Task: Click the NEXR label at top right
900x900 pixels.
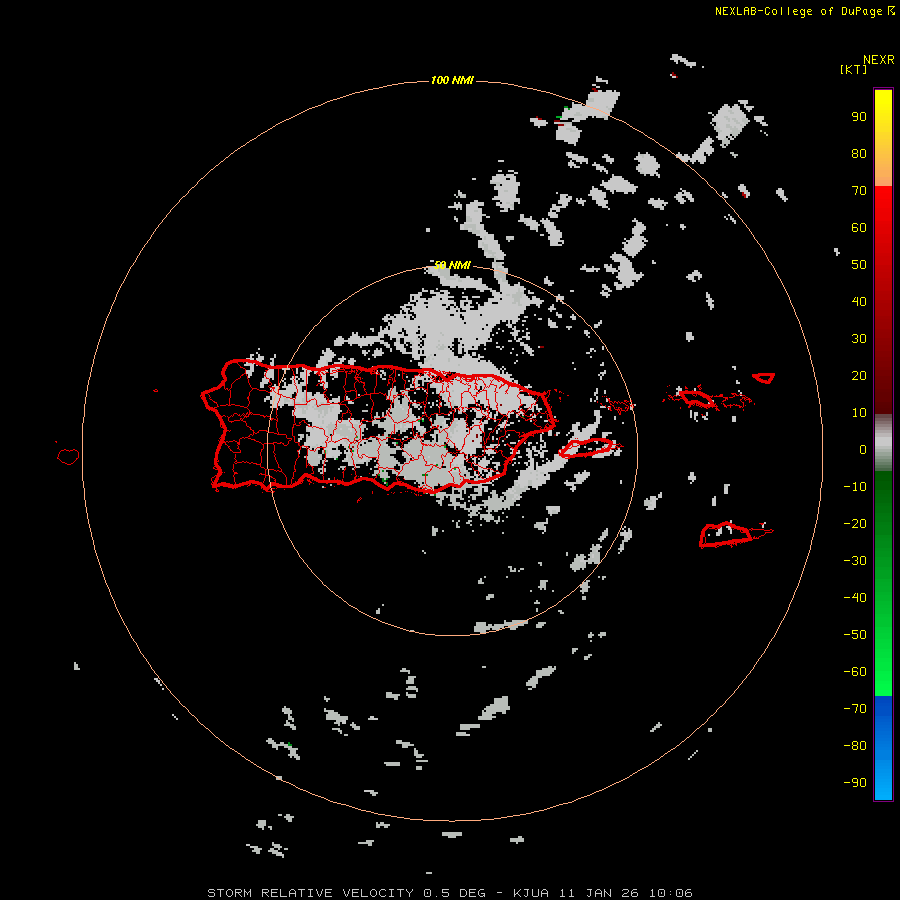Action: pos(879,60)
